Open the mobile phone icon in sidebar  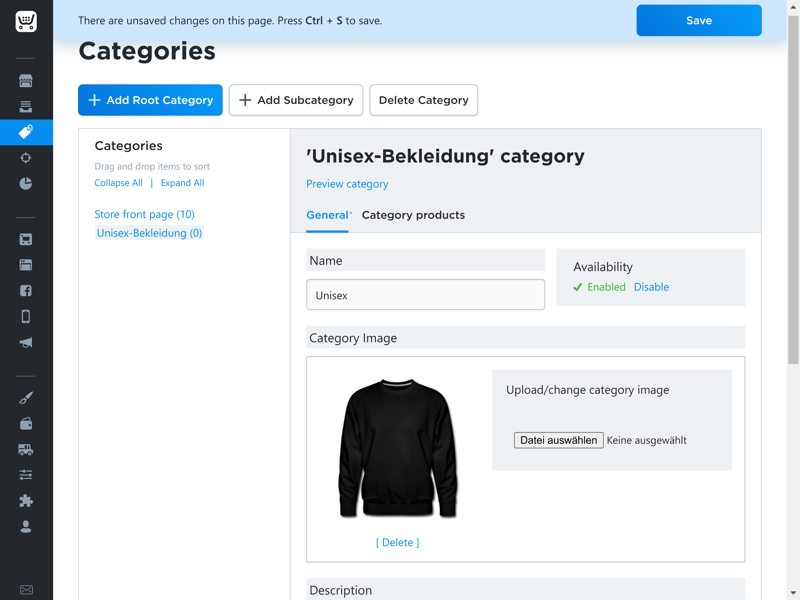coord(26,316)
